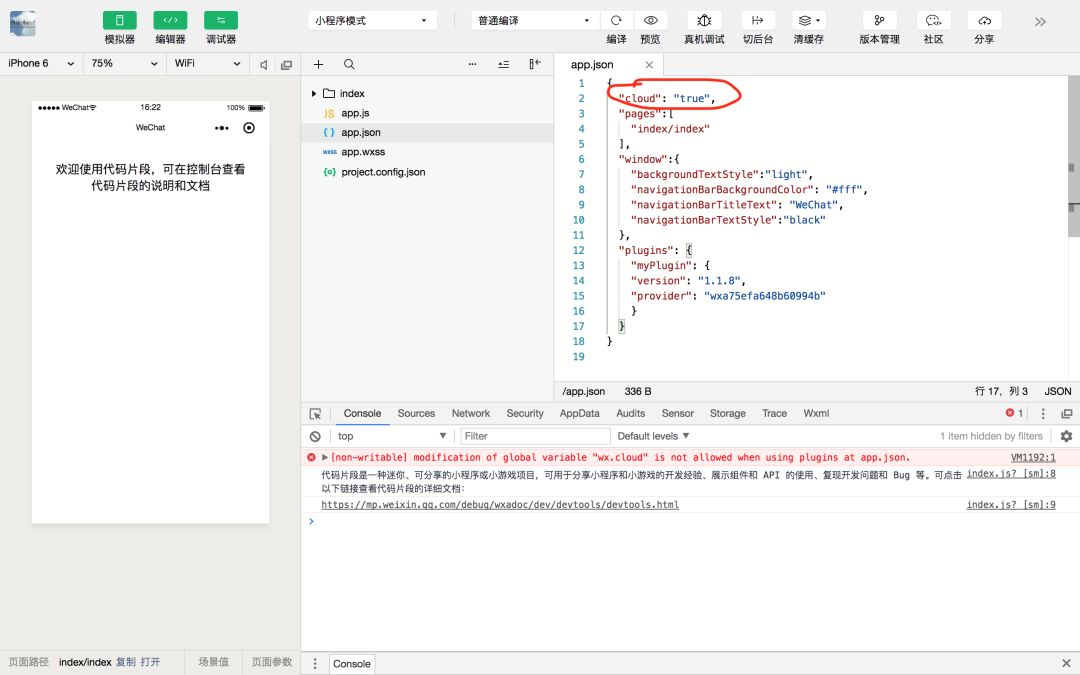The height and width of the screenshot is (675, 1080).
Task: Open version management (版本管理)
Action: coord(880,21)
